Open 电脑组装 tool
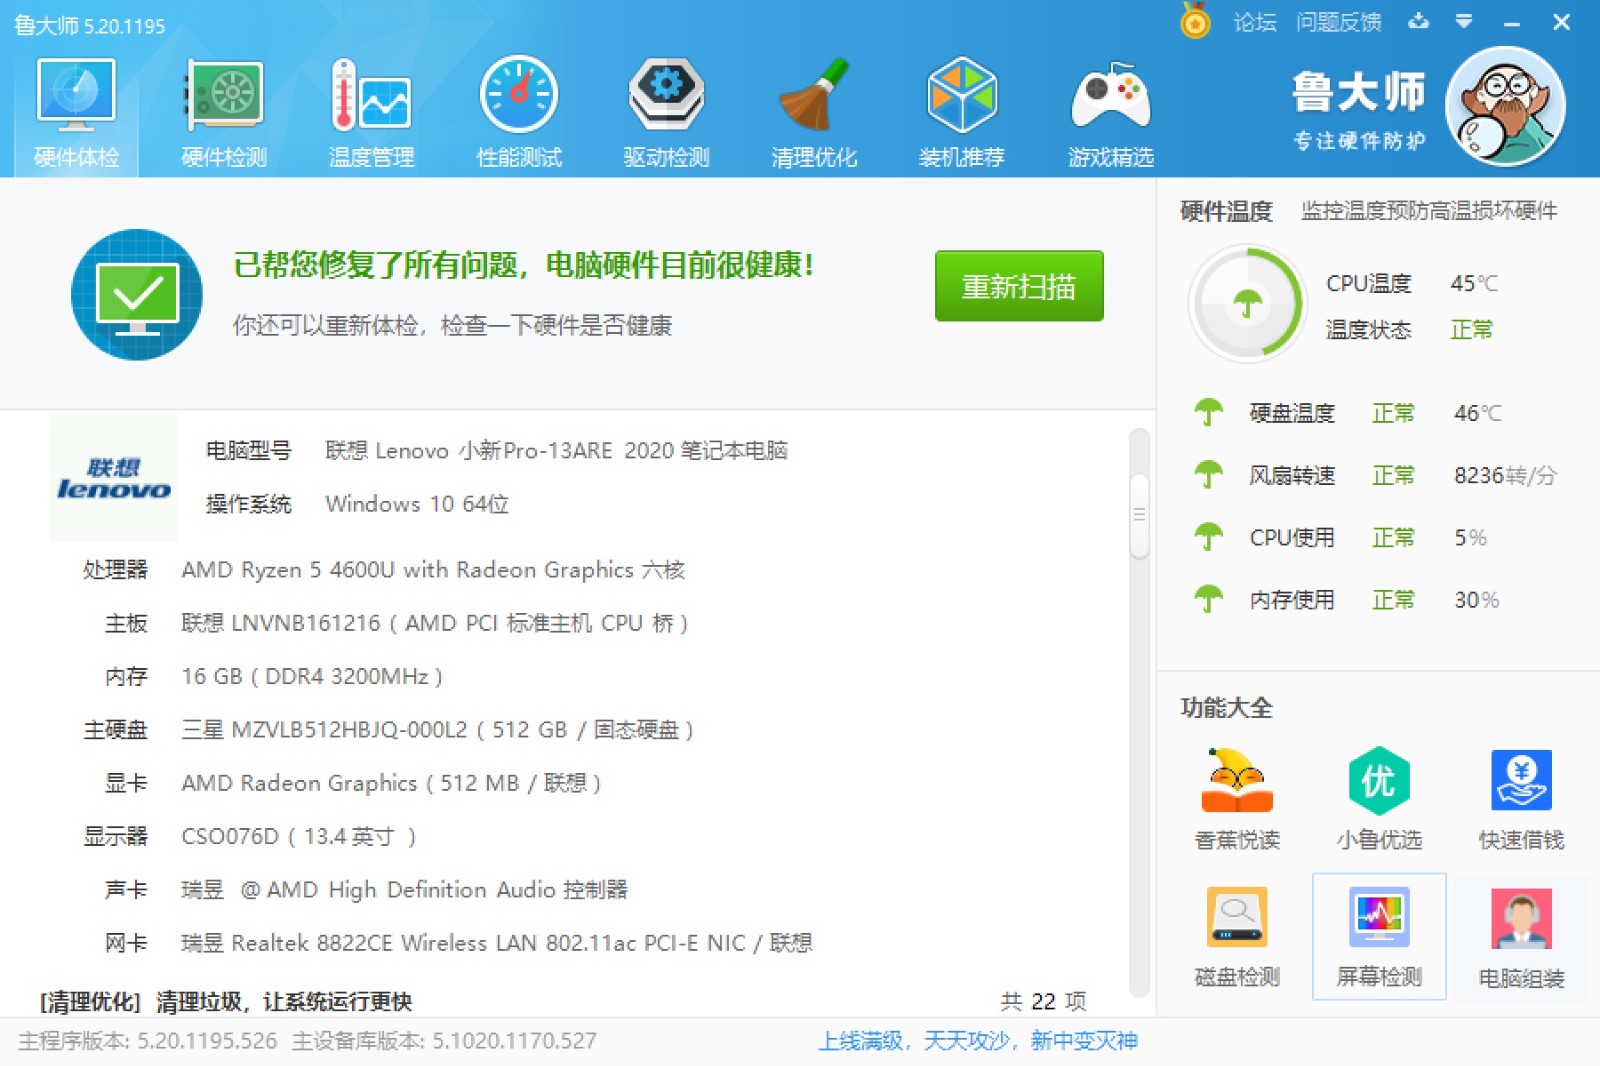 pos(1521,937)
